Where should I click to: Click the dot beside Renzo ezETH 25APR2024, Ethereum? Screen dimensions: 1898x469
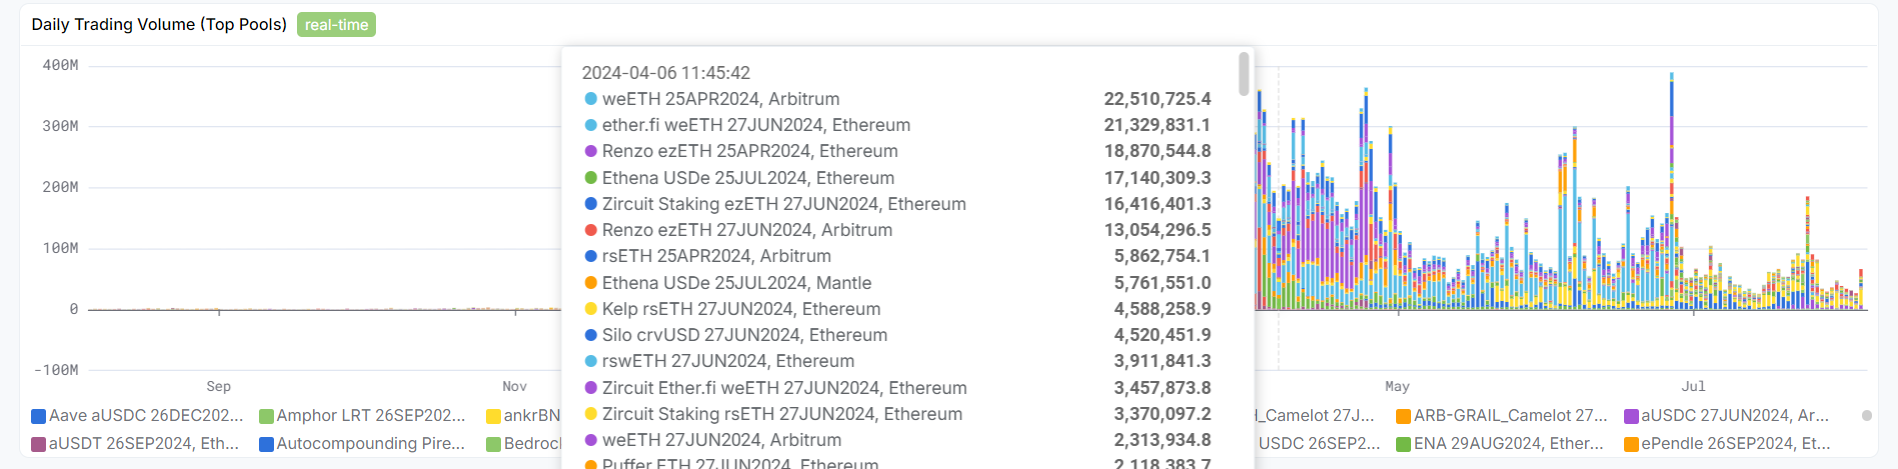point(591,151)
